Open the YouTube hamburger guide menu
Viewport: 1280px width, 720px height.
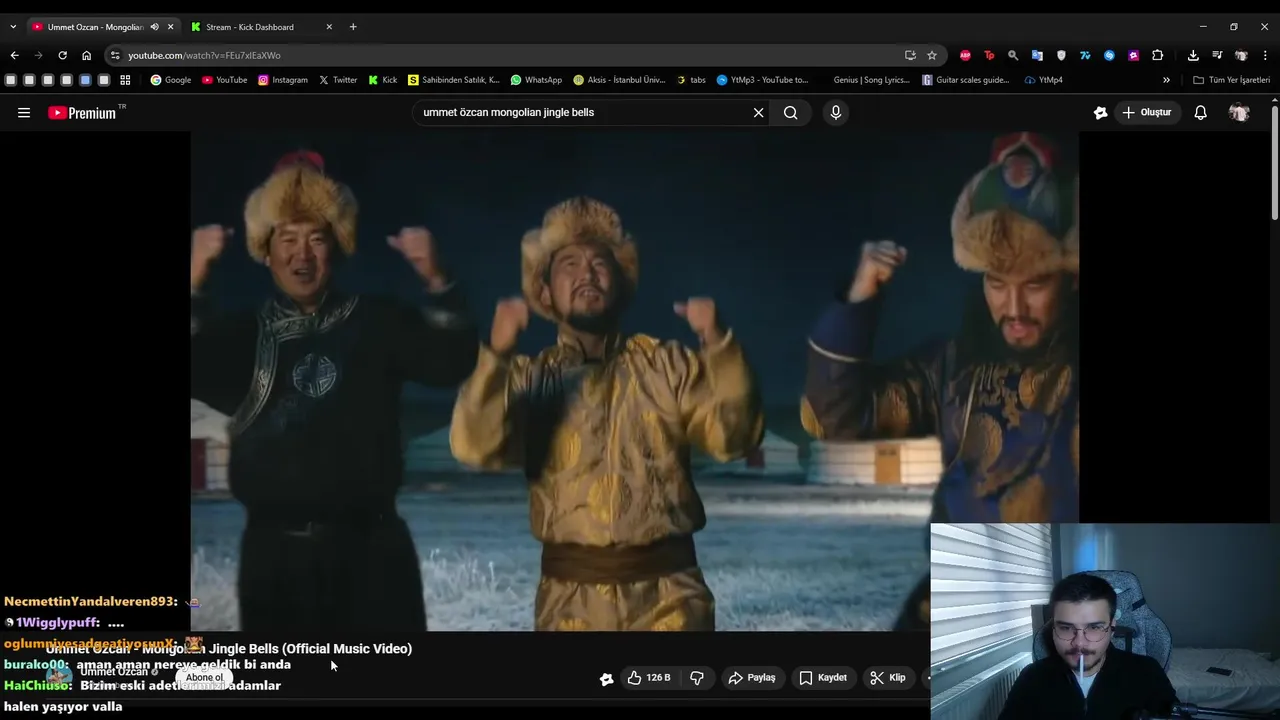(x=24, y=113)
